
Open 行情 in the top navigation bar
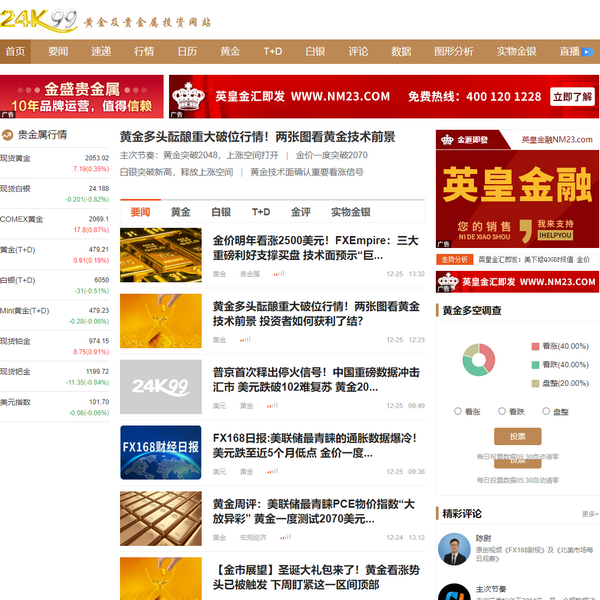144,51
